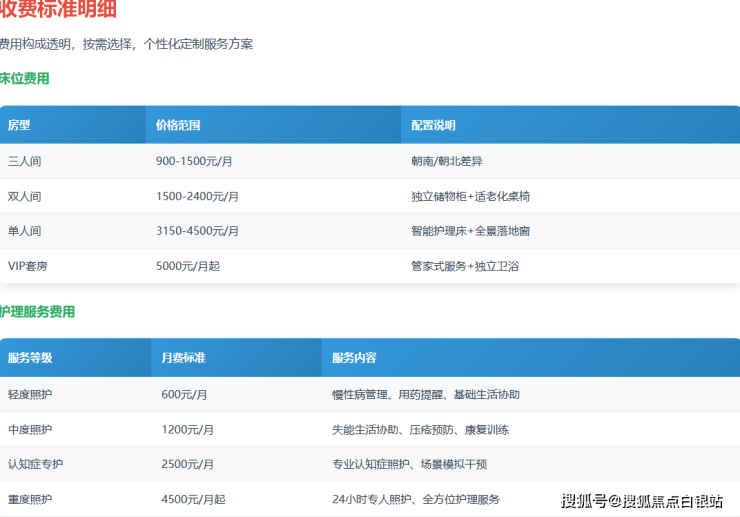Click the 配置说明 column header
The width and height of the screenshot is (740, 517).
tap(433, 125)
